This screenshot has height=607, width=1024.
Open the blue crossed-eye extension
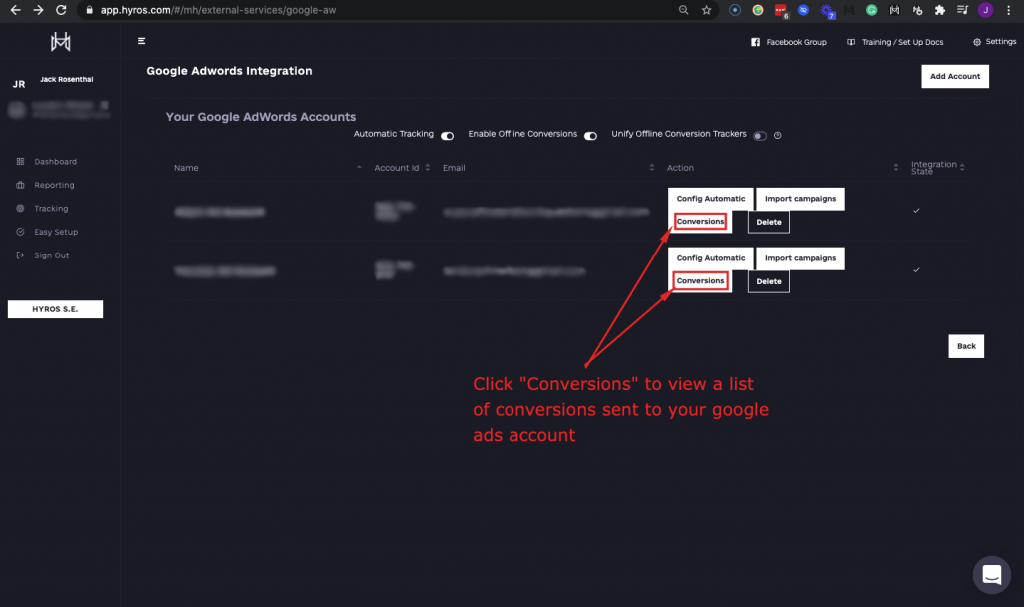tap(803, 10)
